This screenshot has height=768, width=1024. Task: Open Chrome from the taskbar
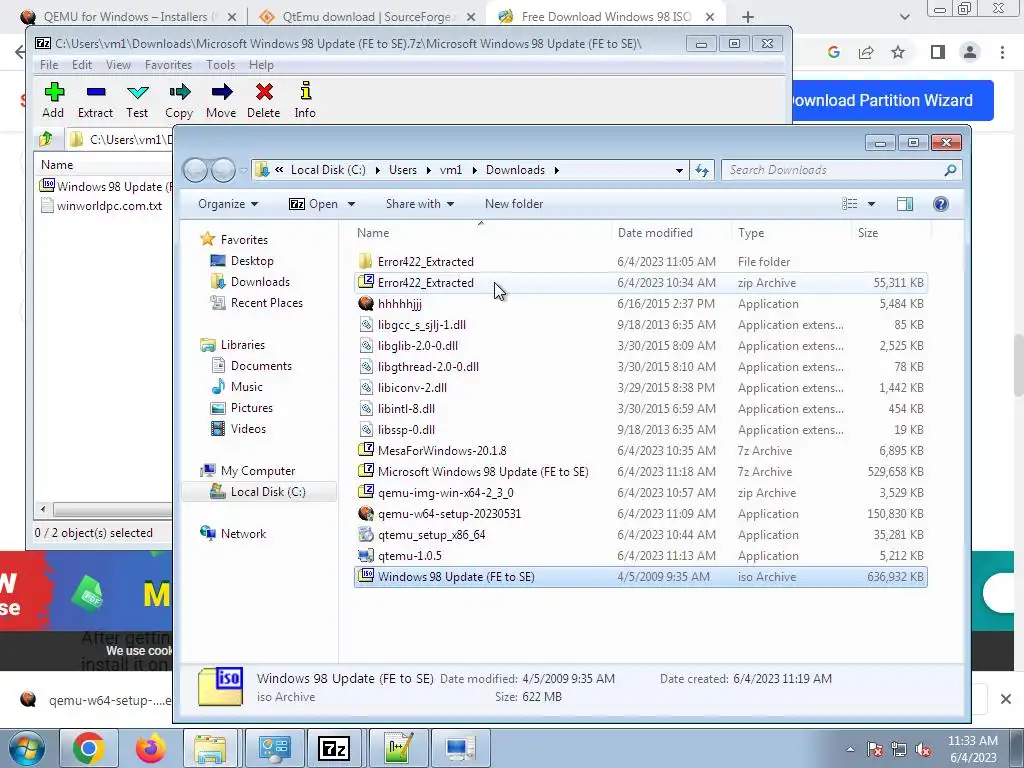pyautogui.click(x=88, y=748)
